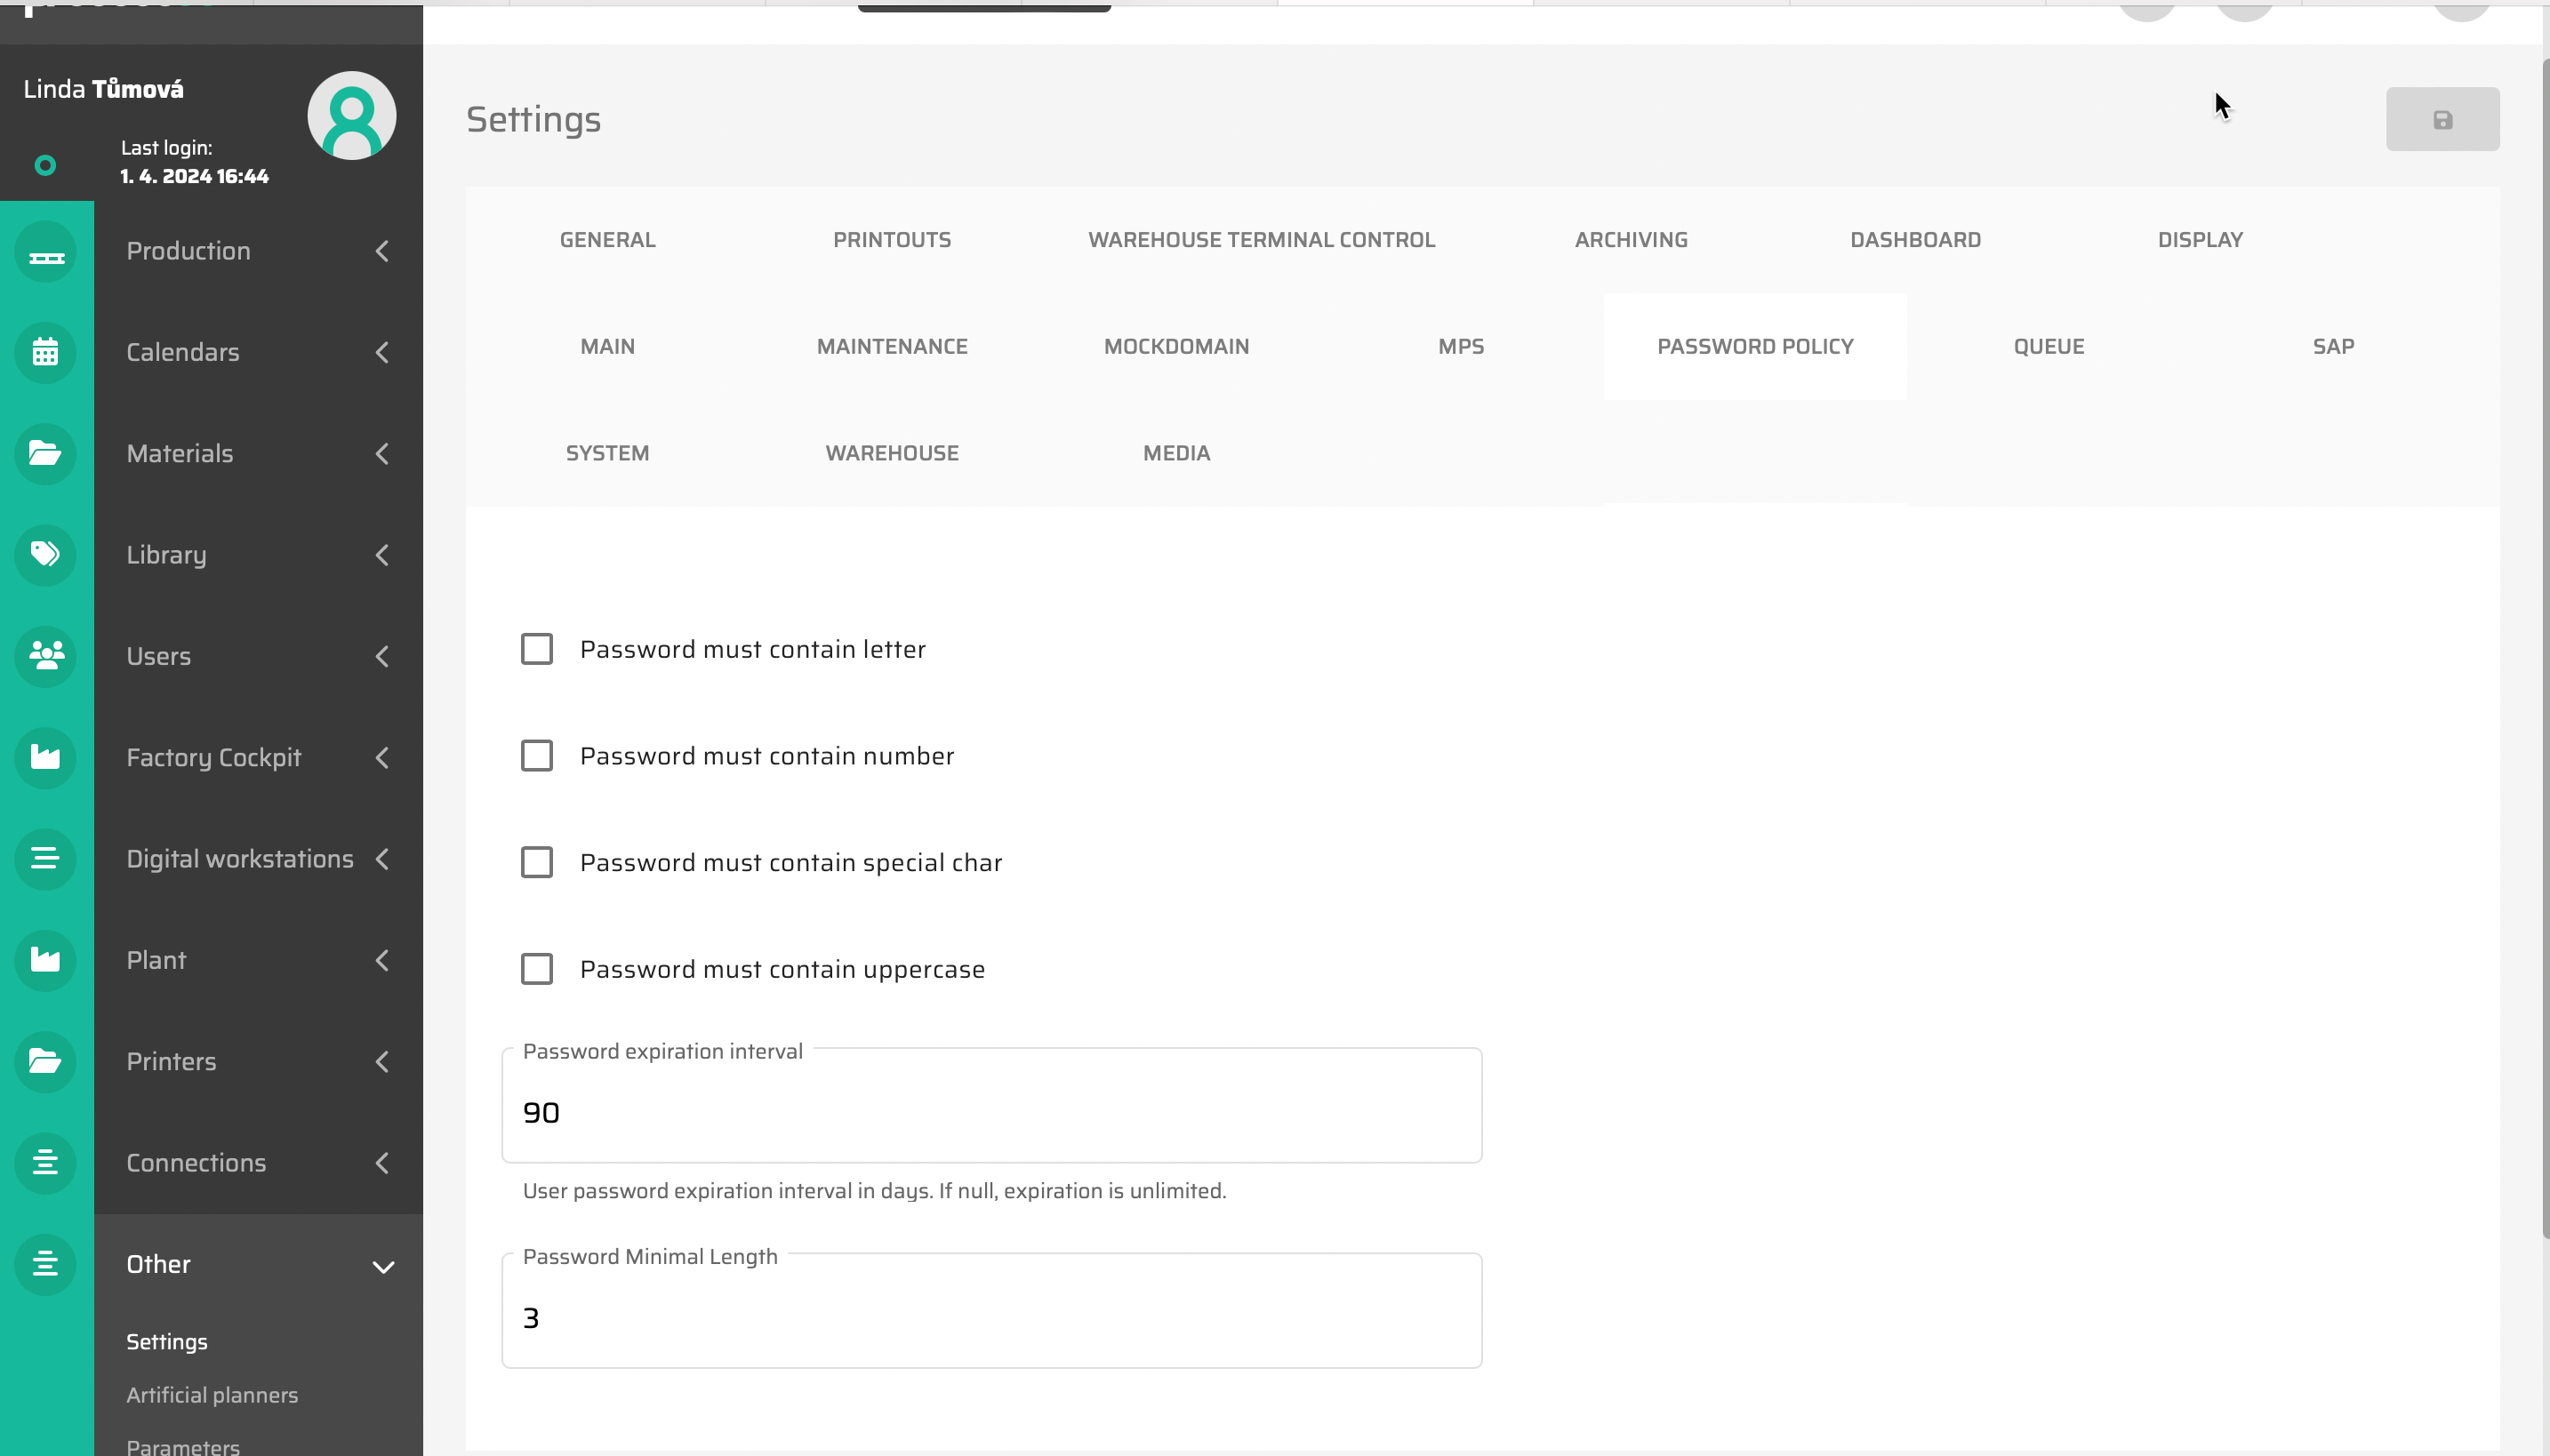
Task: Tick 'Password must contain number' checkbox
Action: click(x=537, y=756)
